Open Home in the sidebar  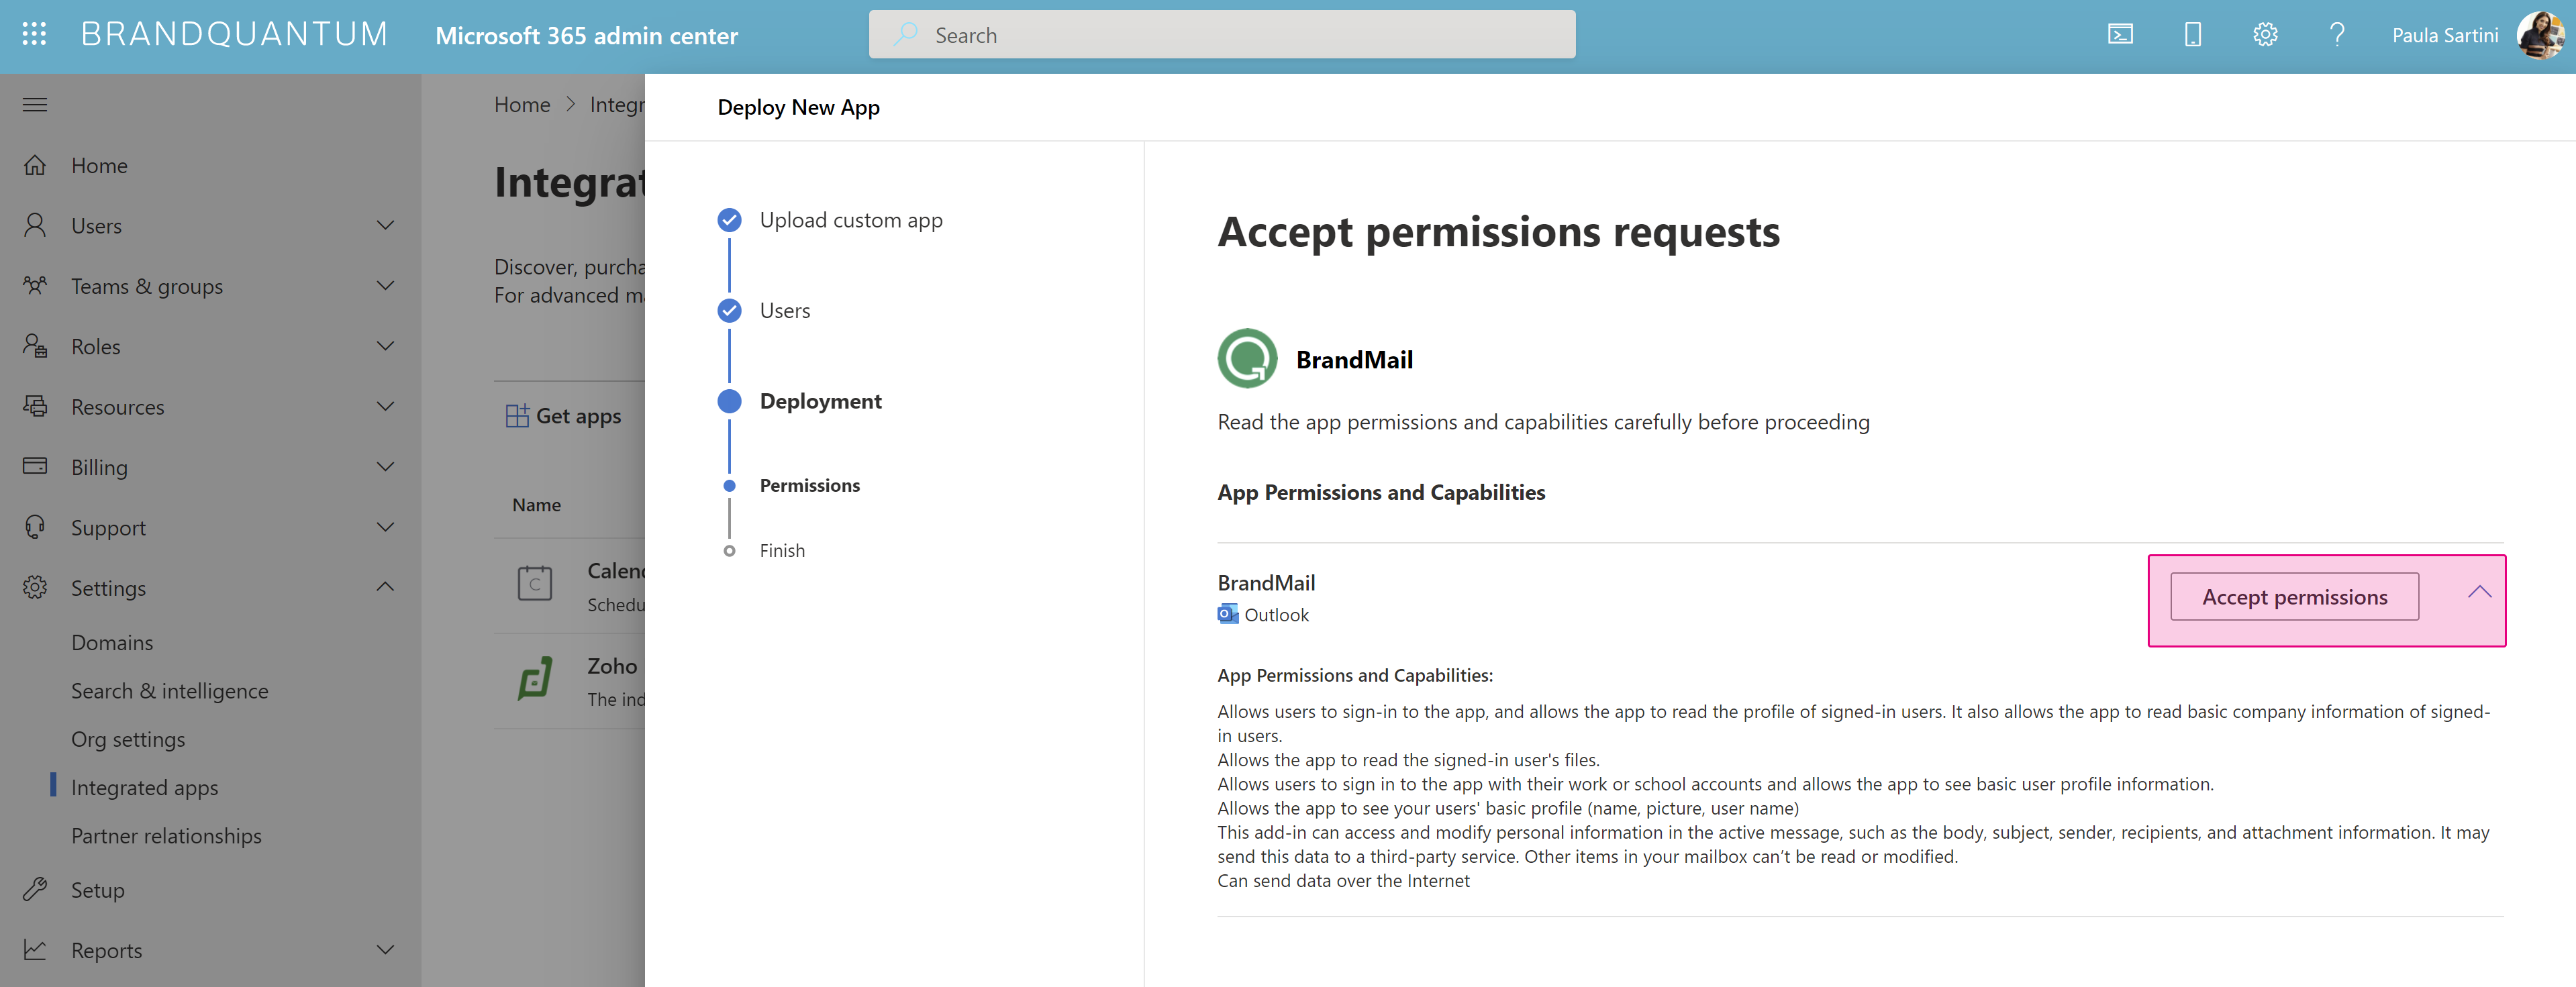pos(99,165)
